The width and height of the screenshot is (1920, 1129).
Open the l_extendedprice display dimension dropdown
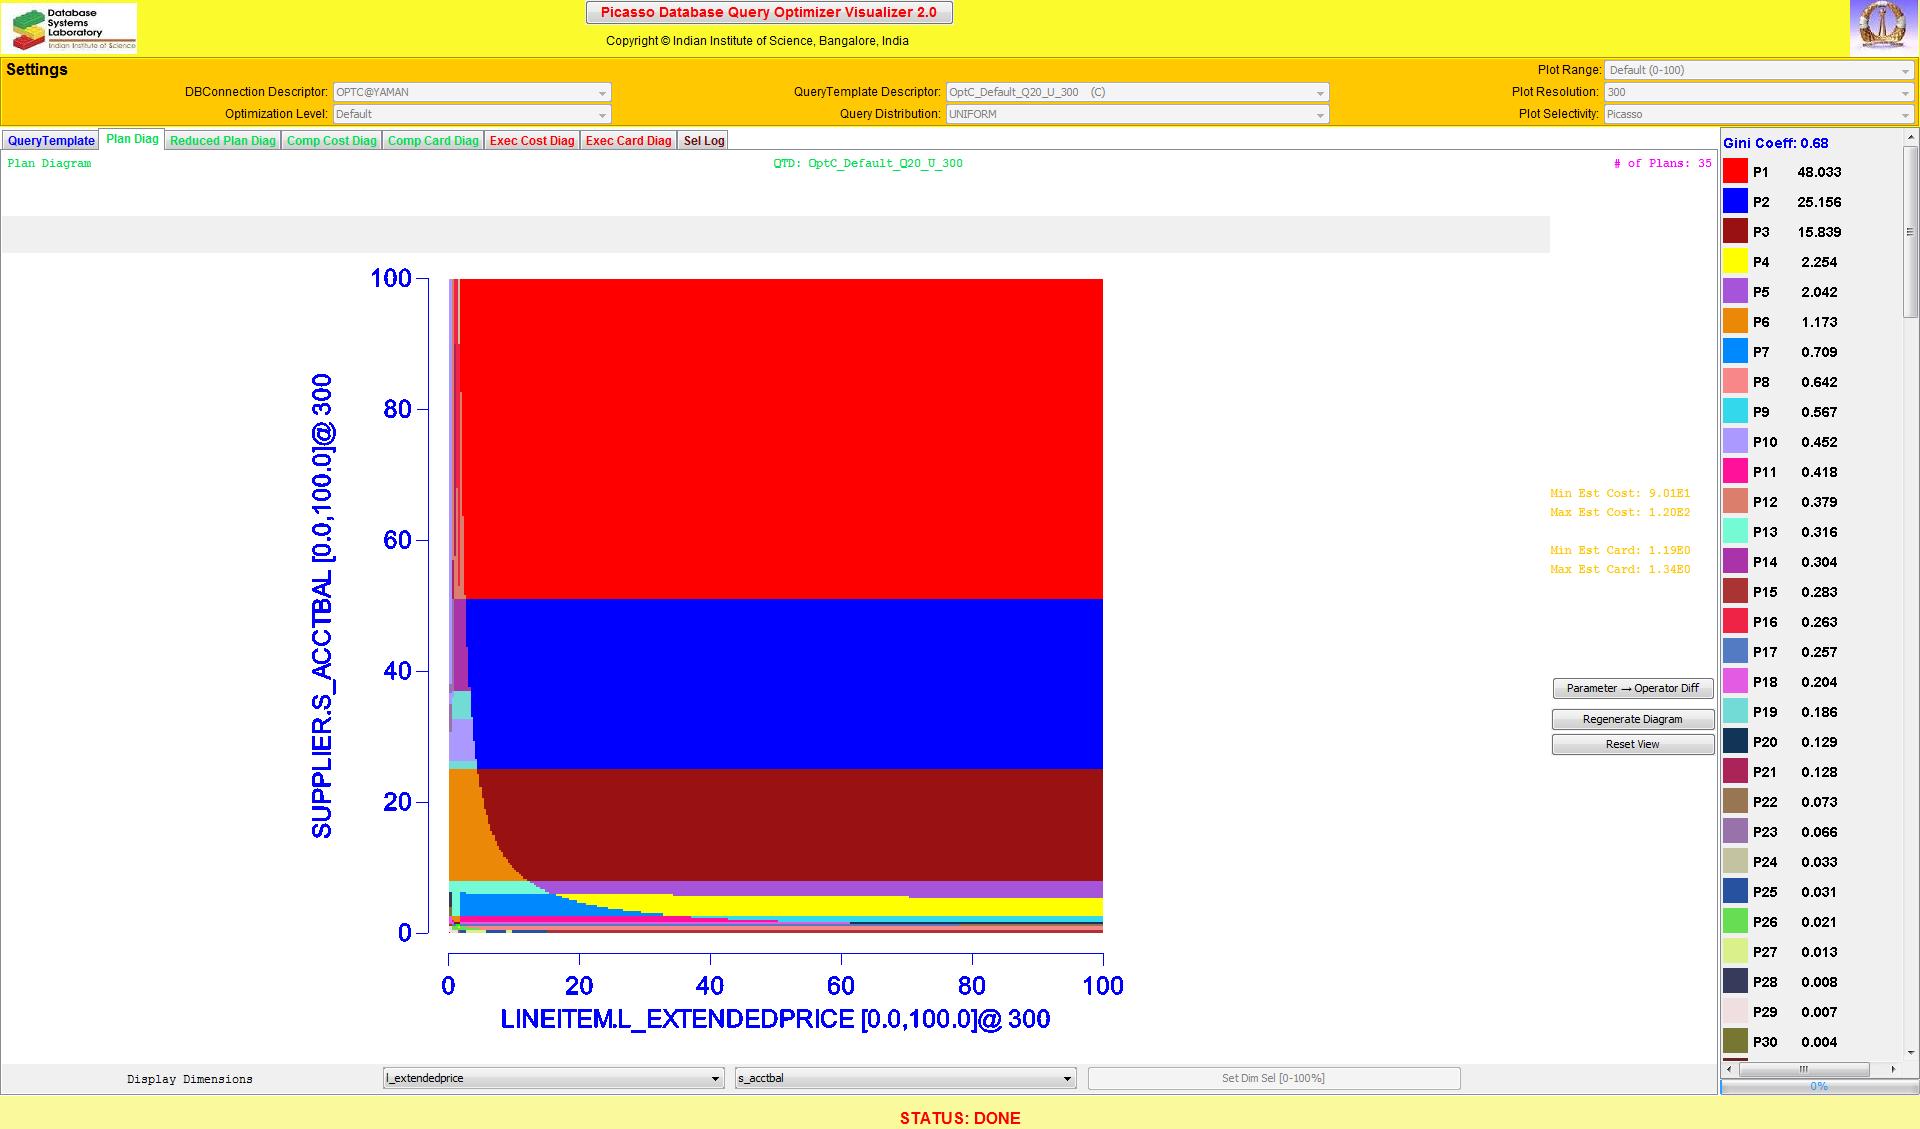pyautogui.click(x=553, y=1078)
